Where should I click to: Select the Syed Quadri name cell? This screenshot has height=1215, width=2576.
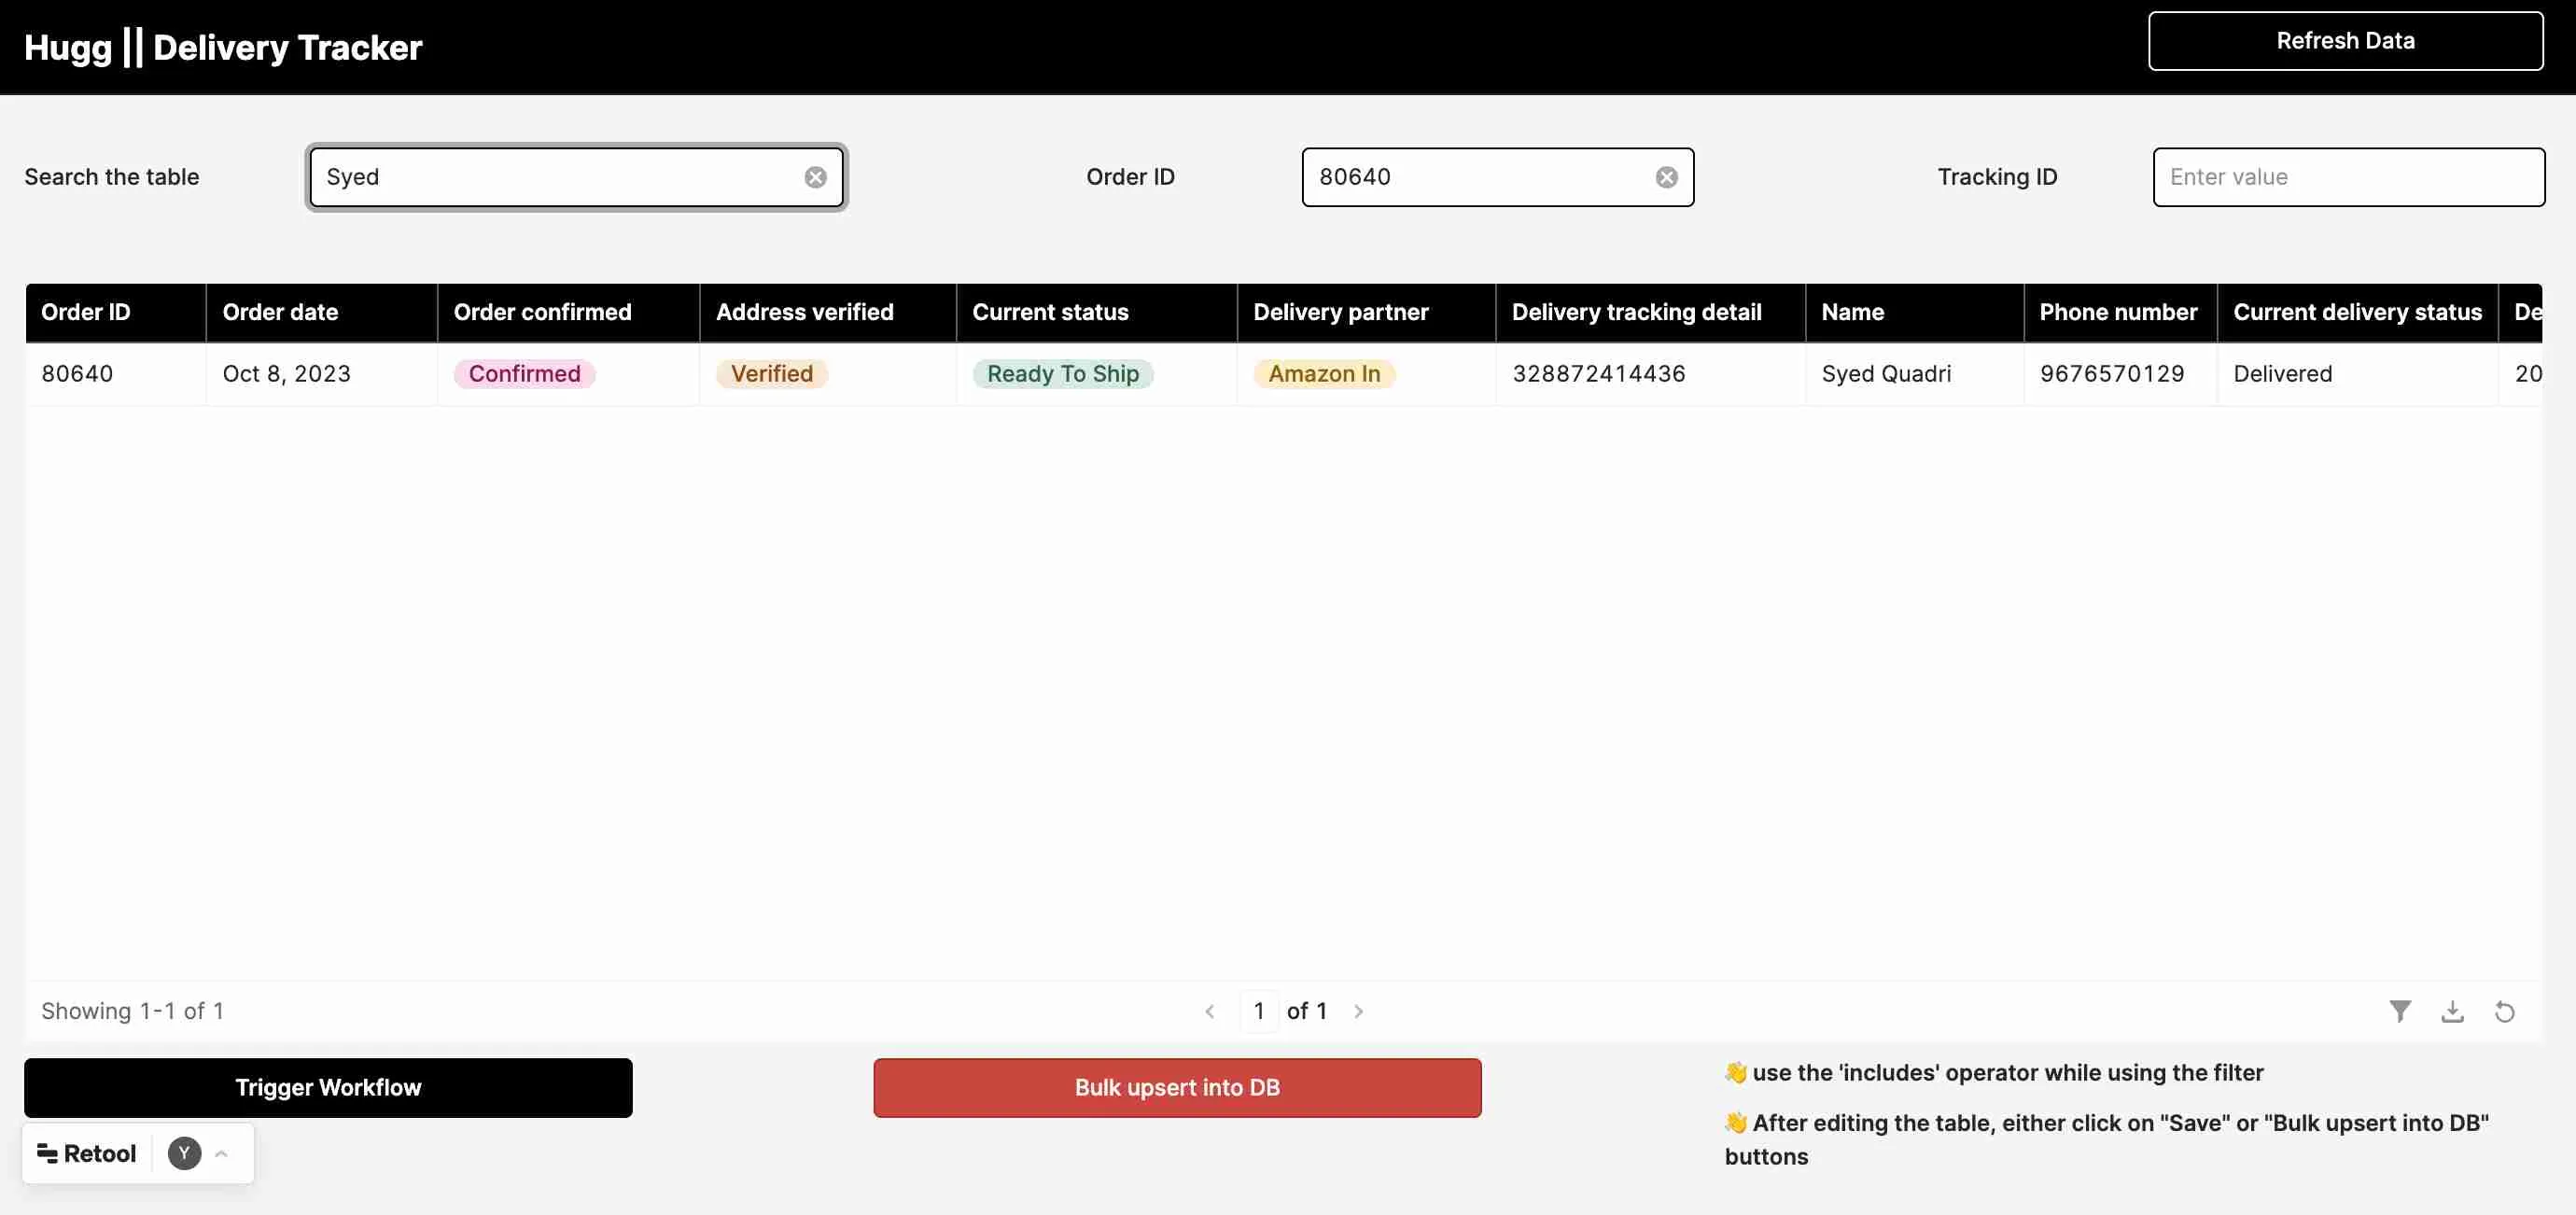tap(1914, 374)
